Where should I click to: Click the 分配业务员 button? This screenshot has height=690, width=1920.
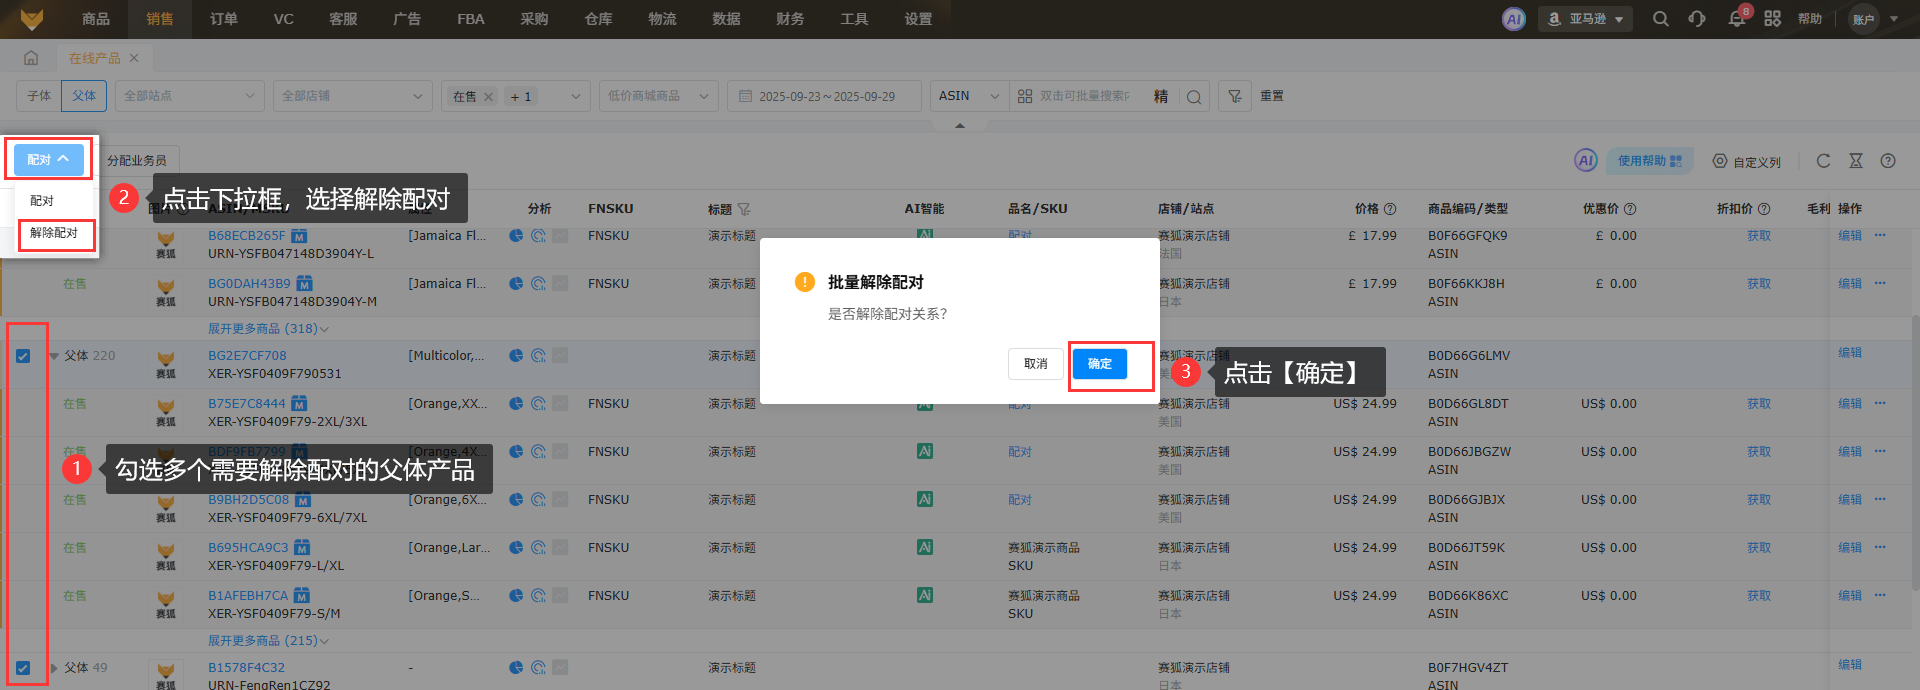[137, 160]
